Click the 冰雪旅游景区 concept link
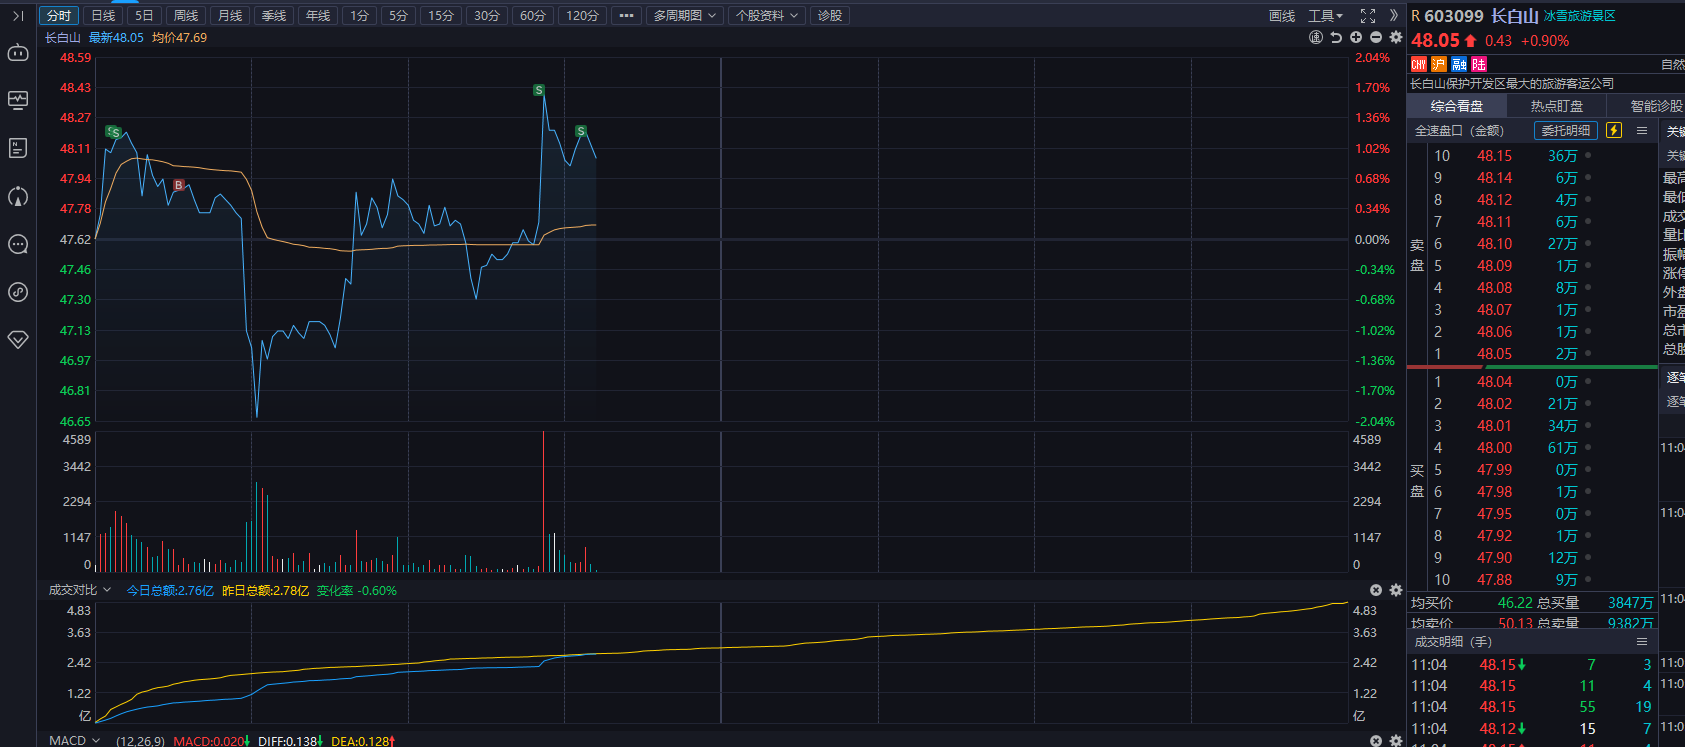 click(x=1580, y=16)
